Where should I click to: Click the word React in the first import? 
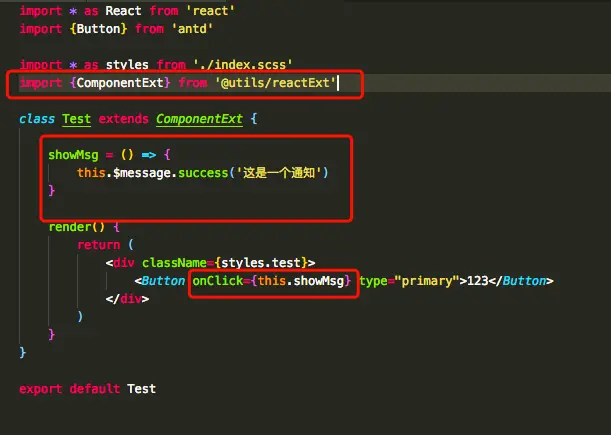123,11
